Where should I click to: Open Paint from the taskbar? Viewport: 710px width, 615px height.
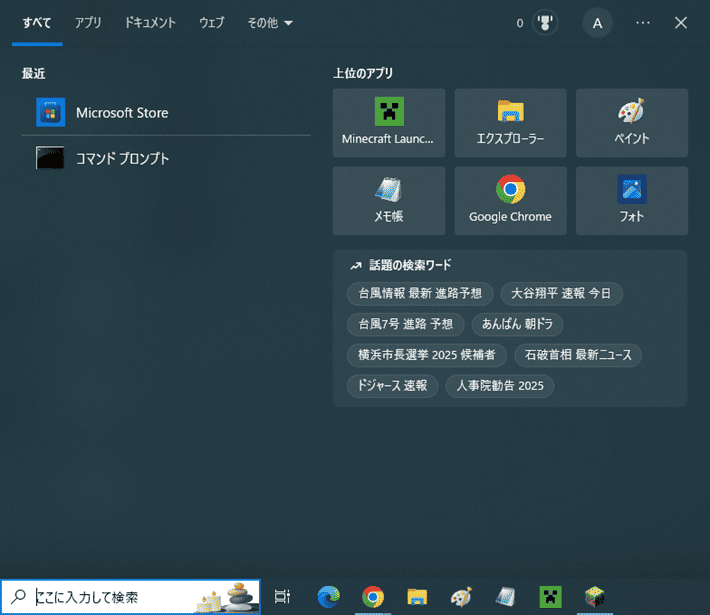click(x=461, y=597)
